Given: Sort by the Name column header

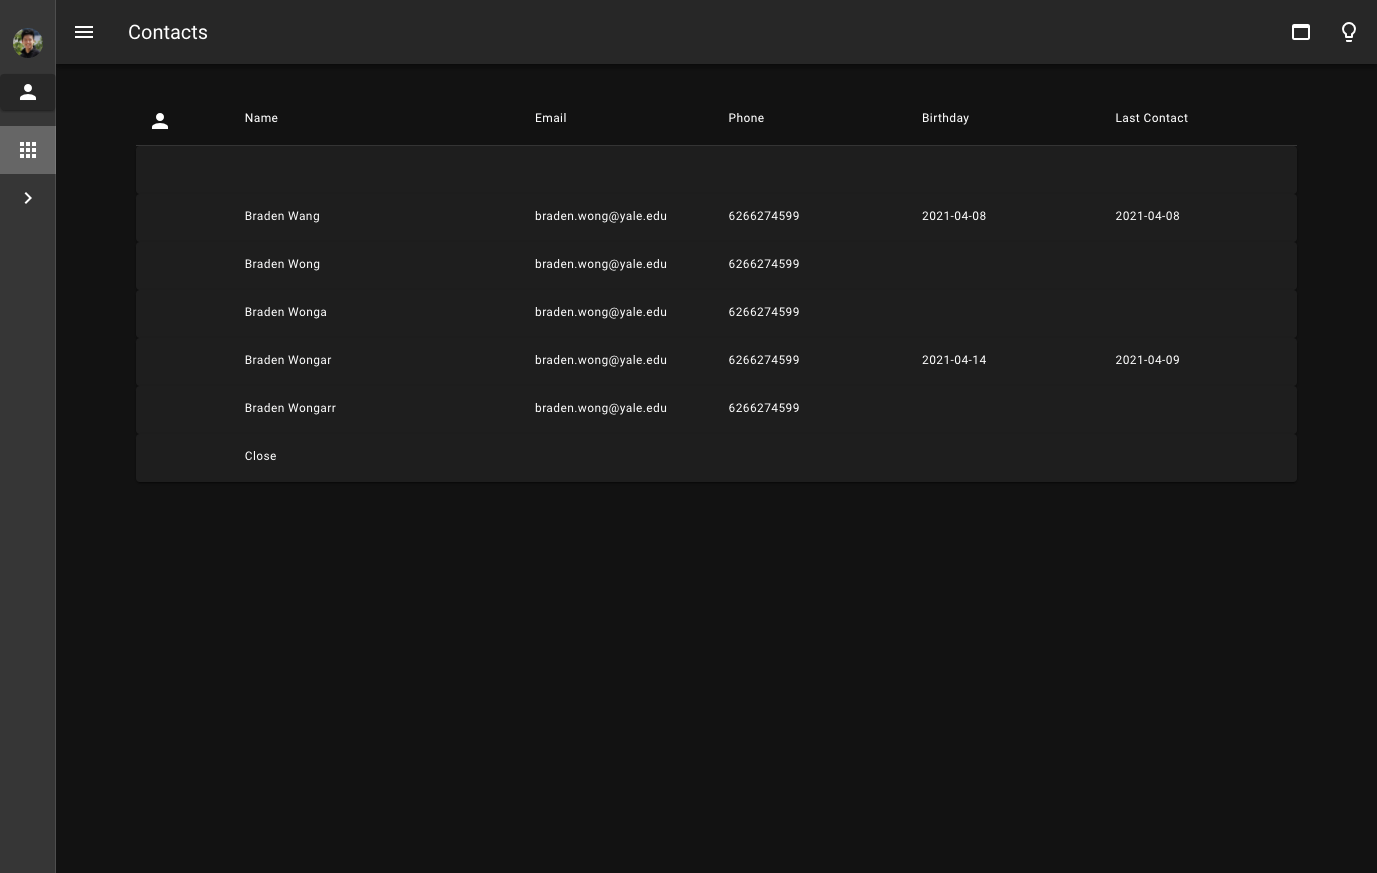Looking at the screenshot, I should tap(261, 118).
